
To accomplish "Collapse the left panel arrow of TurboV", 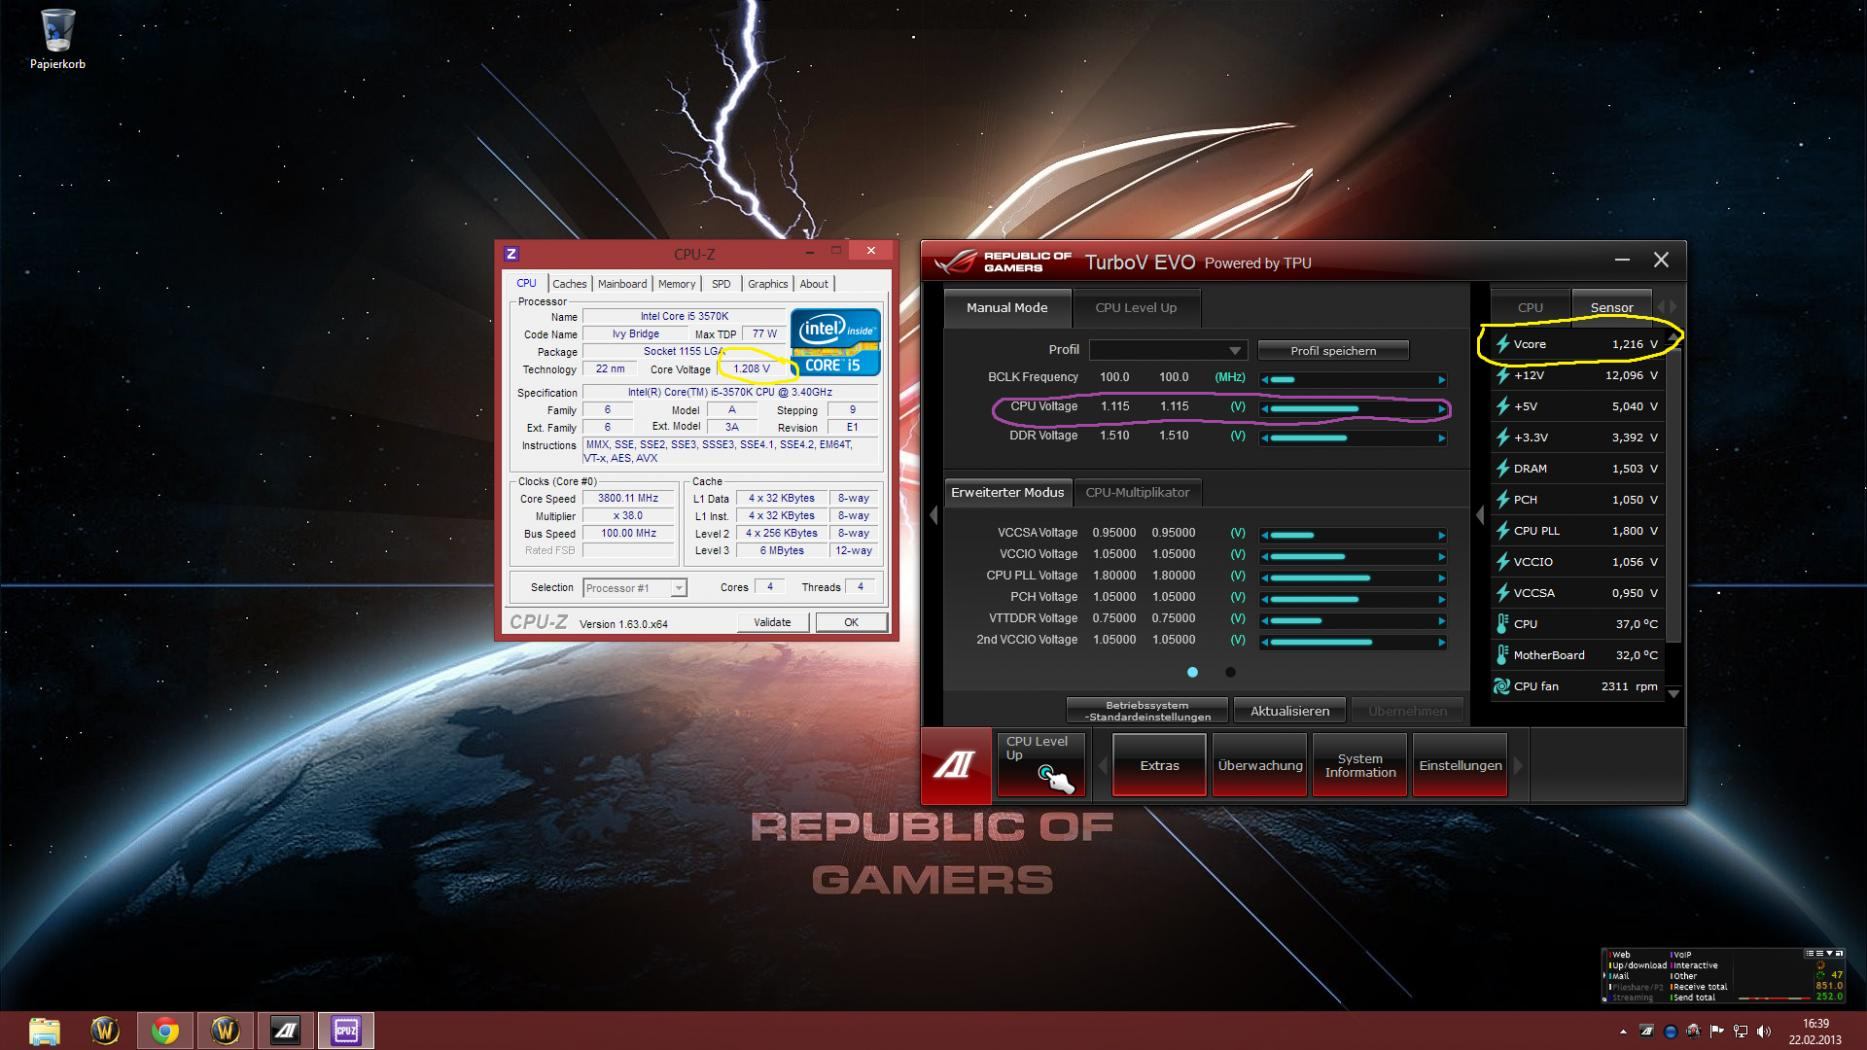I will (x=934, y=515).
